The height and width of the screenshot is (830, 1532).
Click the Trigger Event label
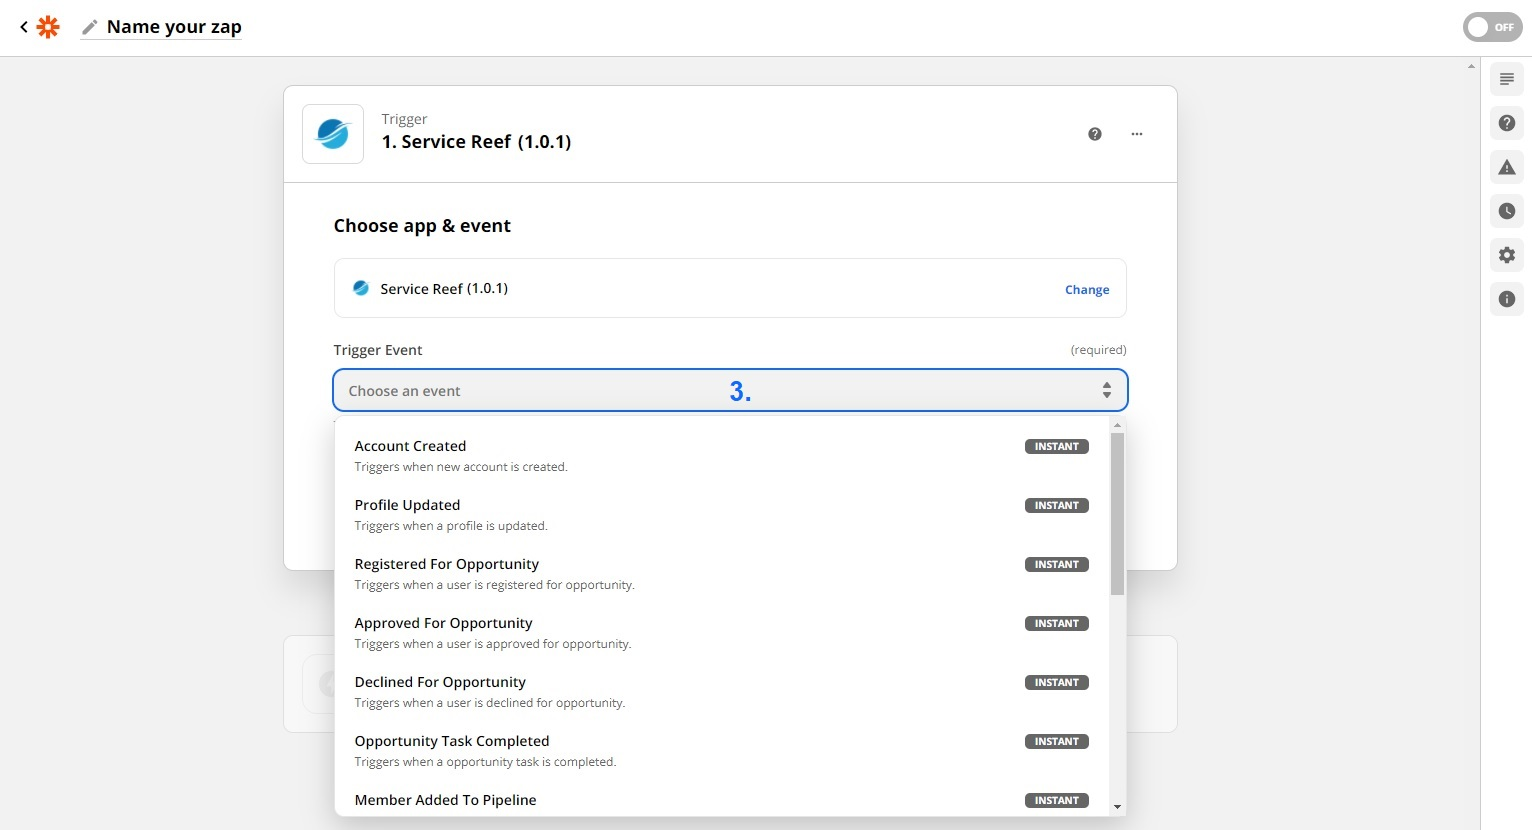pos(378,350)
